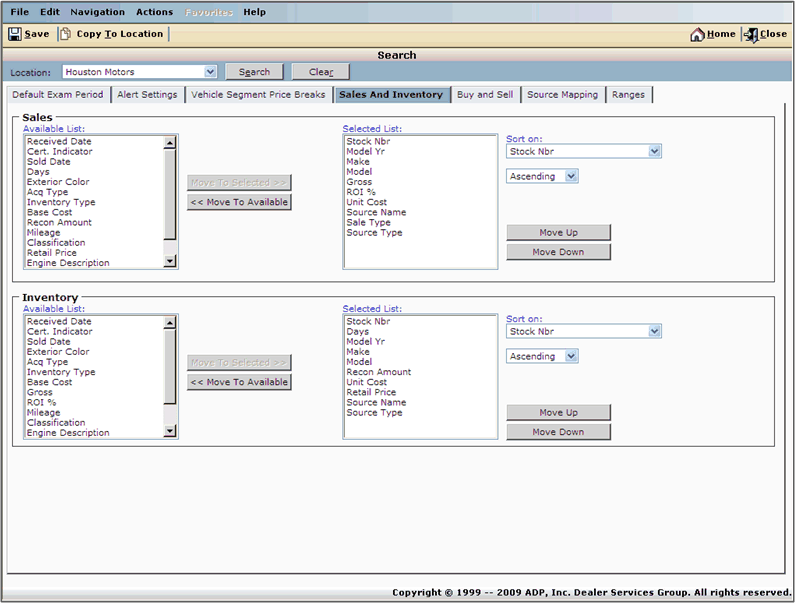This screenshot has height=603, width=795.
Task: Click Move To Available in Sales section
Action: [x=239, y=202]
